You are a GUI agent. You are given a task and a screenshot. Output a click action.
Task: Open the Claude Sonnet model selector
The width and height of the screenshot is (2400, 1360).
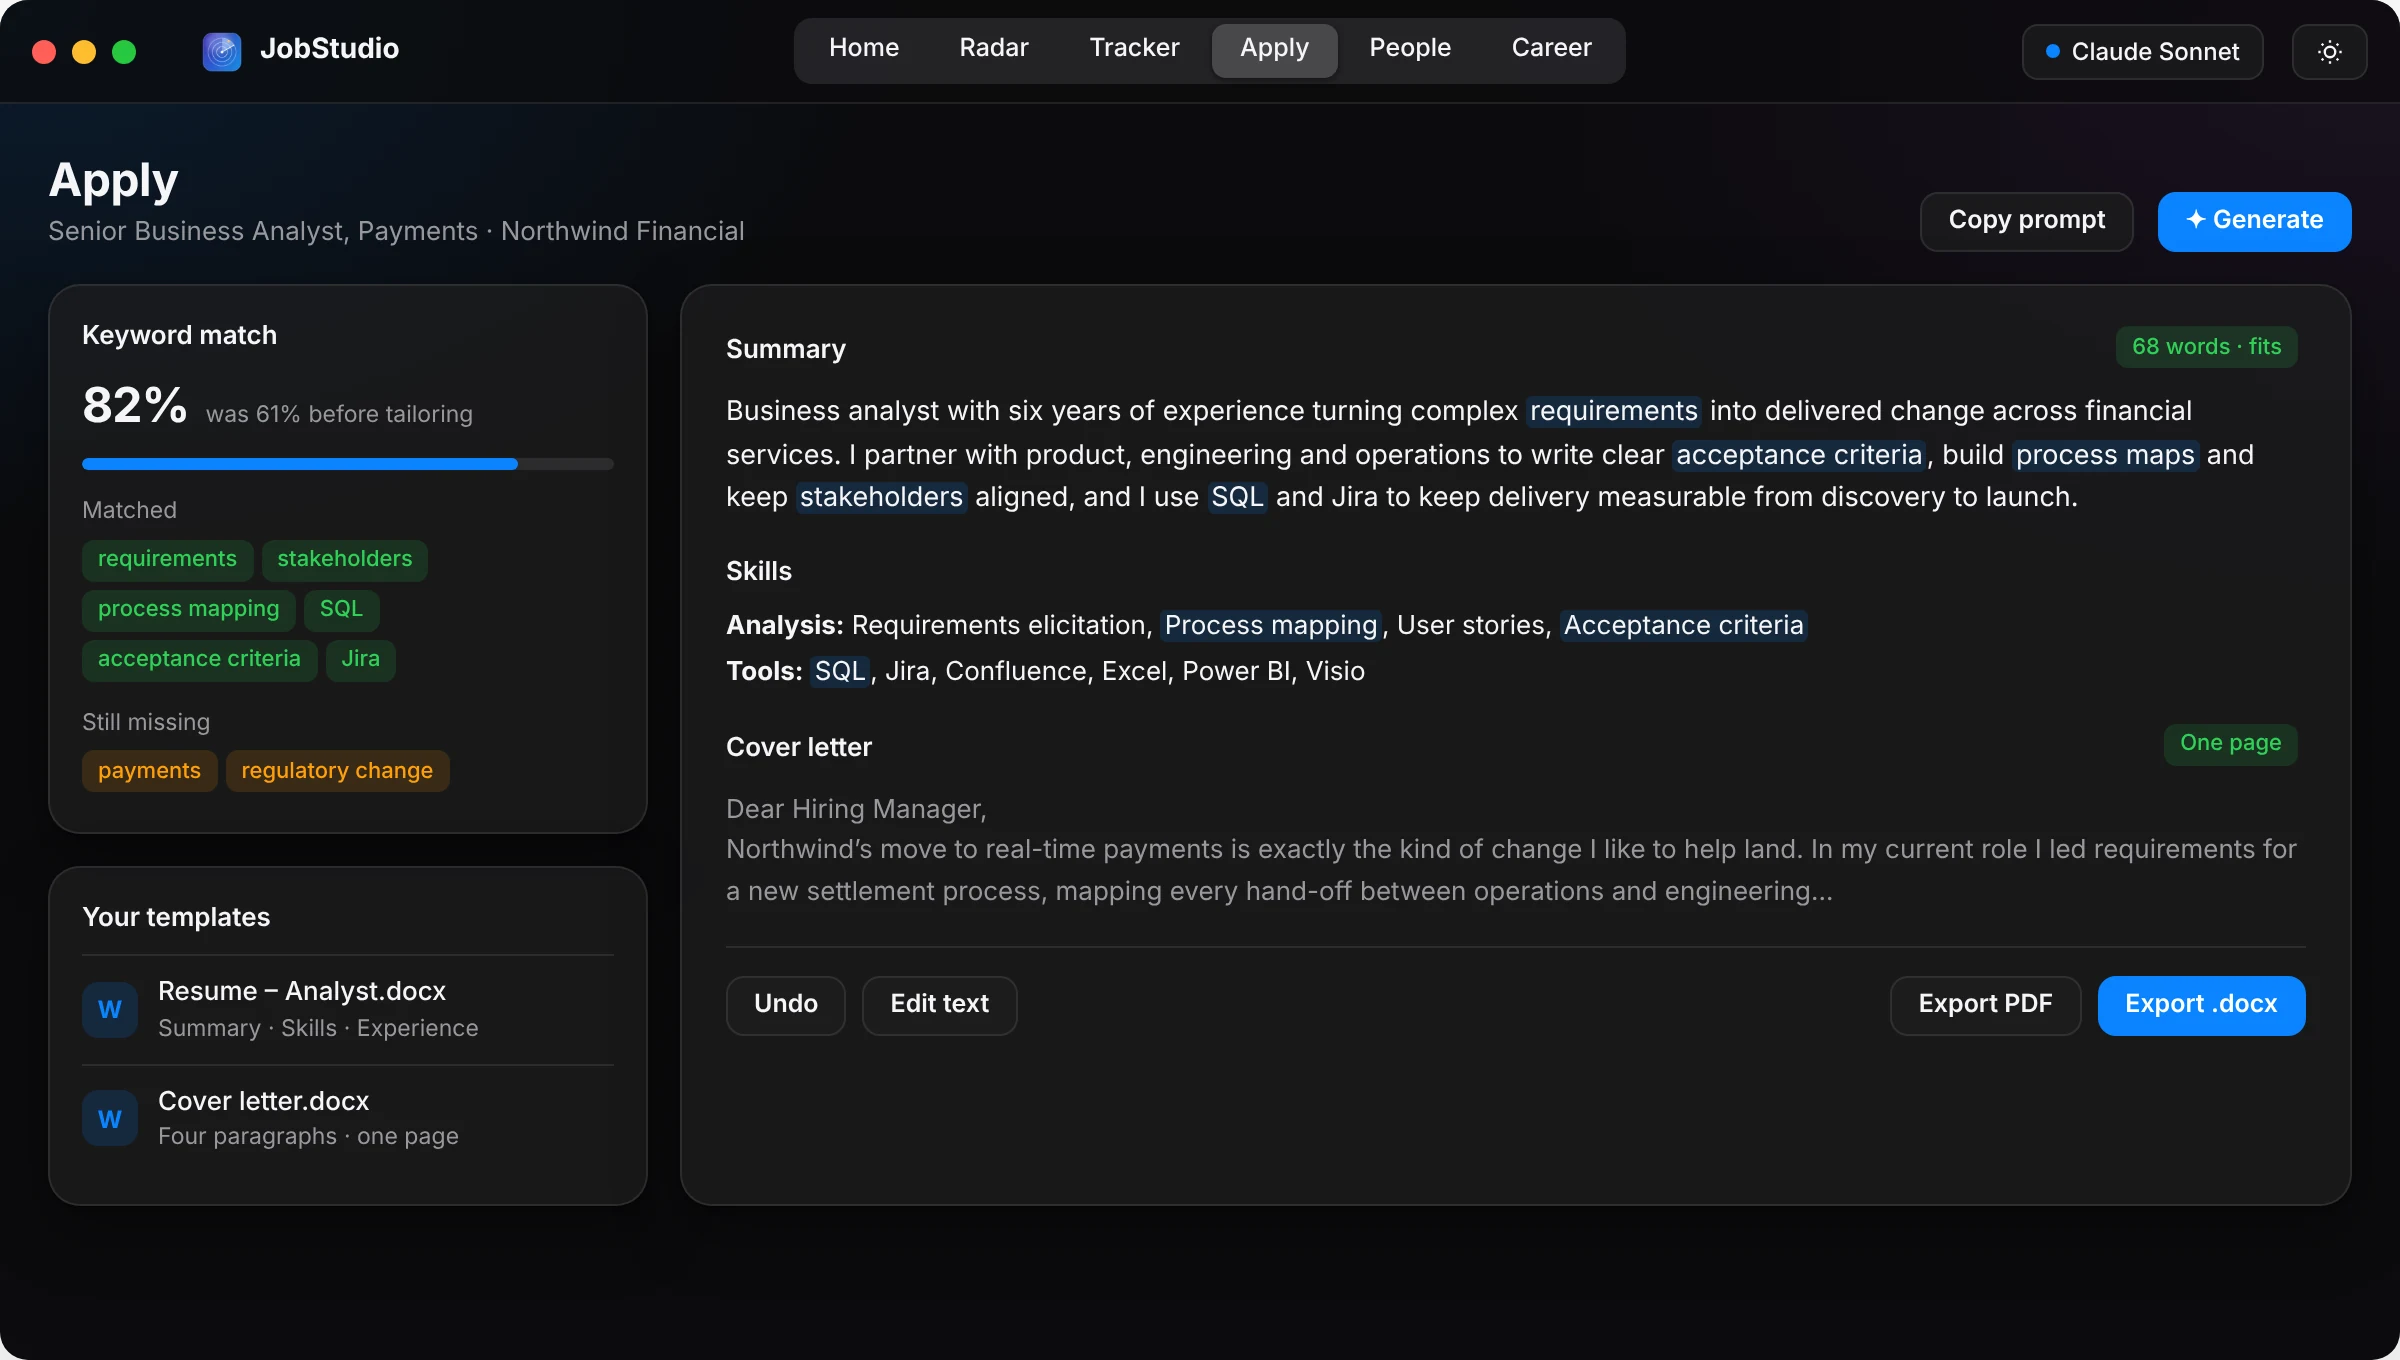(2142, 52)
